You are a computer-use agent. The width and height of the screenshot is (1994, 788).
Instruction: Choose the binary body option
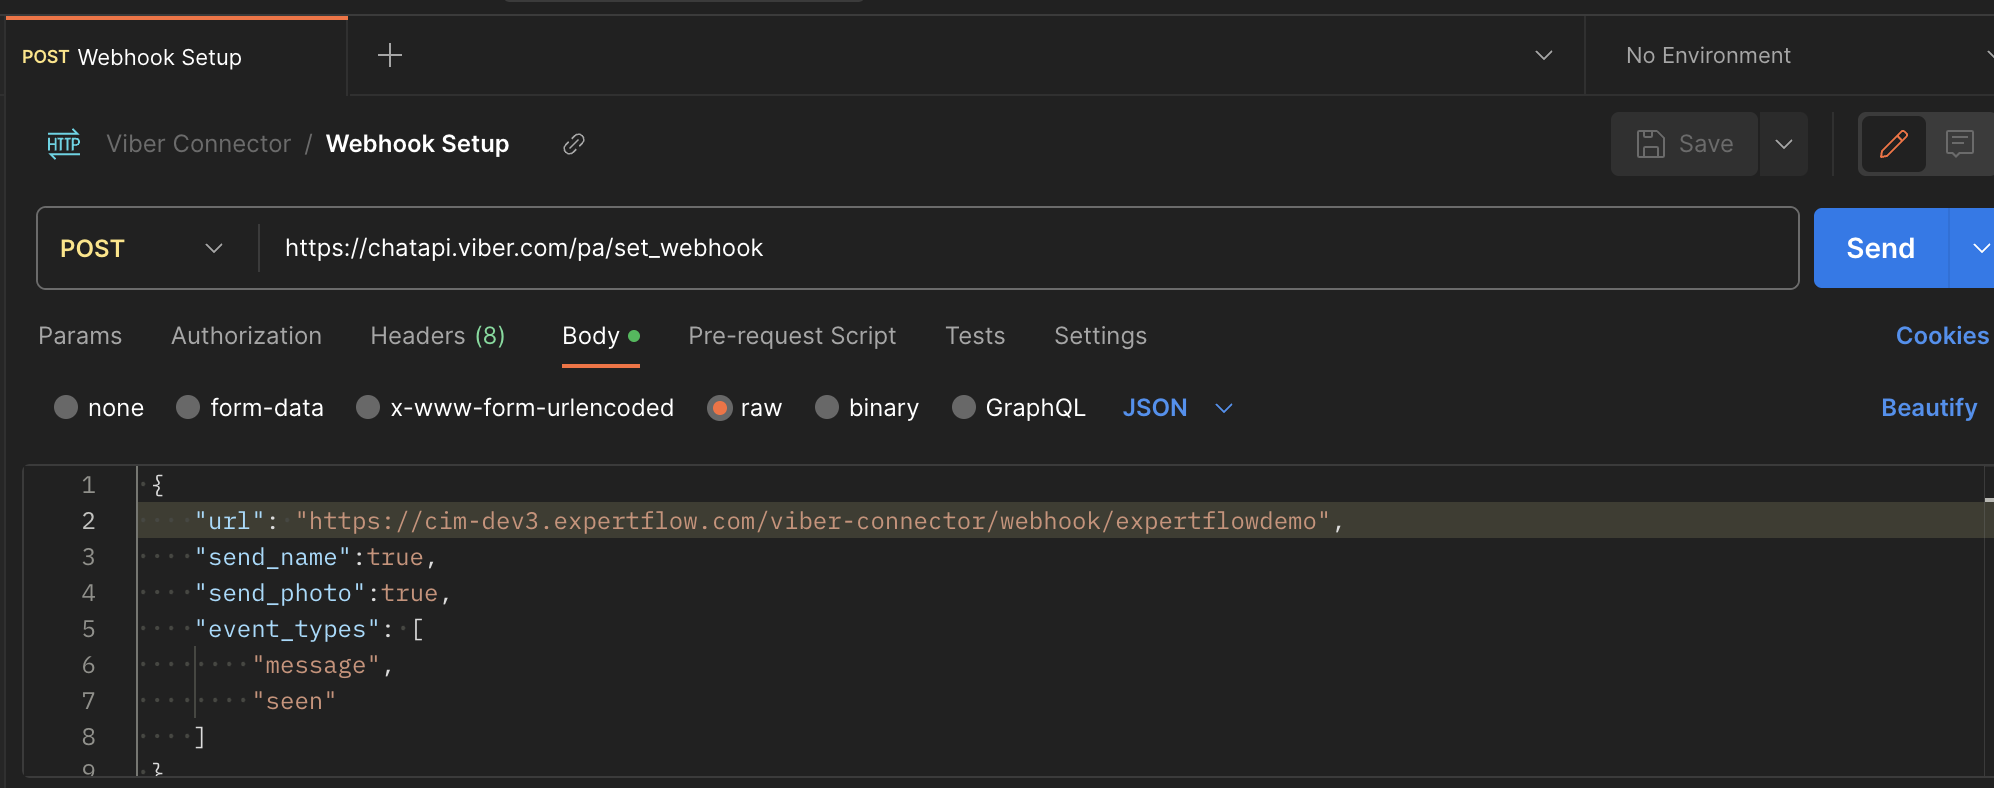click(827, 408)
